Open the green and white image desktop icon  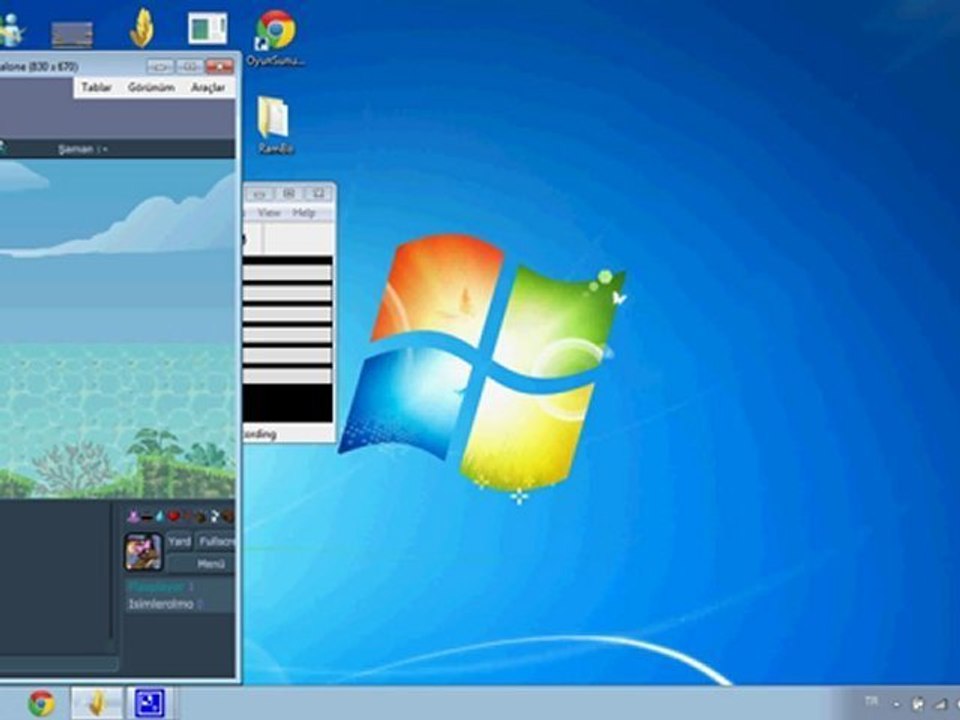click(x=208, y=28)
